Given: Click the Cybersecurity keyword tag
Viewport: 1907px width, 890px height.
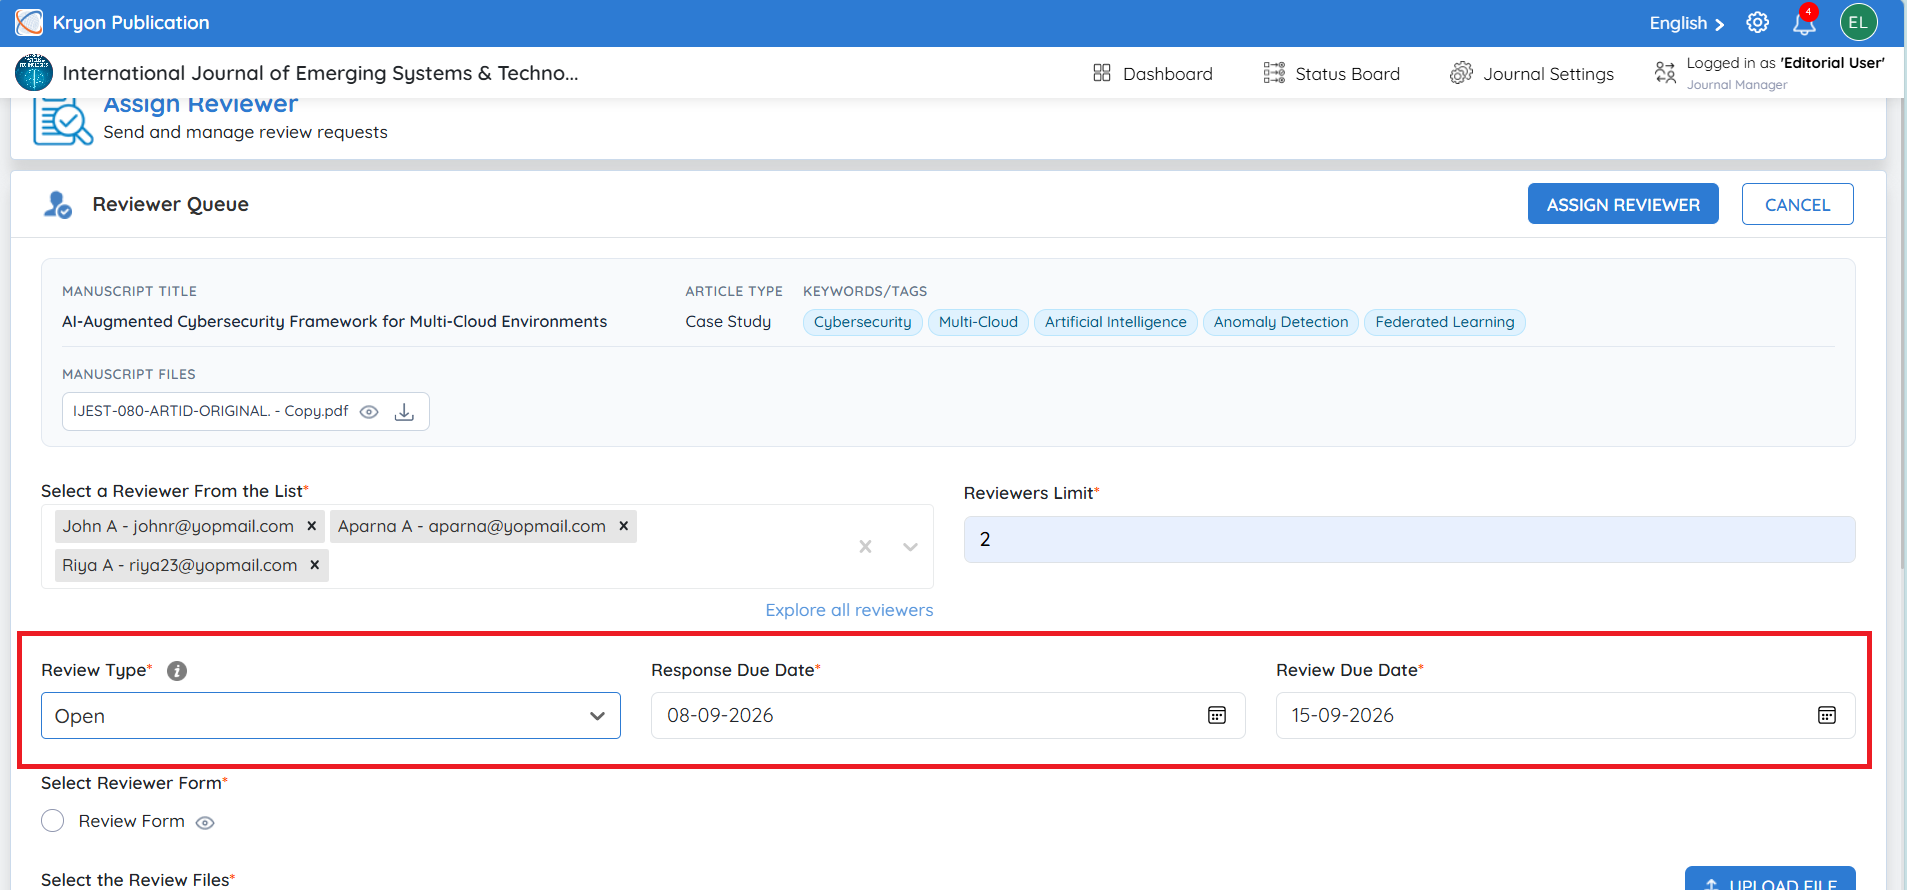Looking at the screenshot, I should [x=862, y=322].
